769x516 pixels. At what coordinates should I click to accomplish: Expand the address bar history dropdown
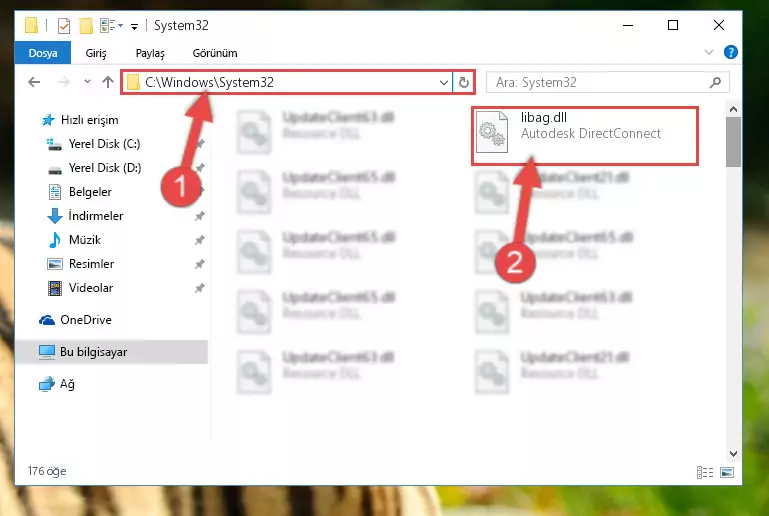[444, 82]
